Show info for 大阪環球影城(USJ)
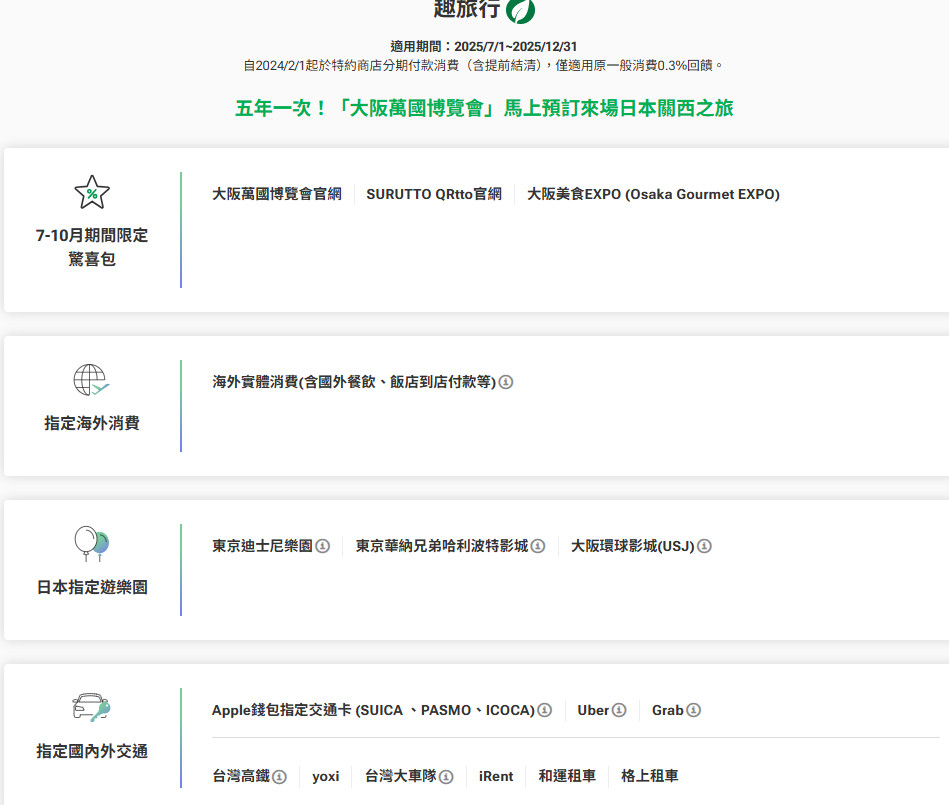 (x=704, y=546)
